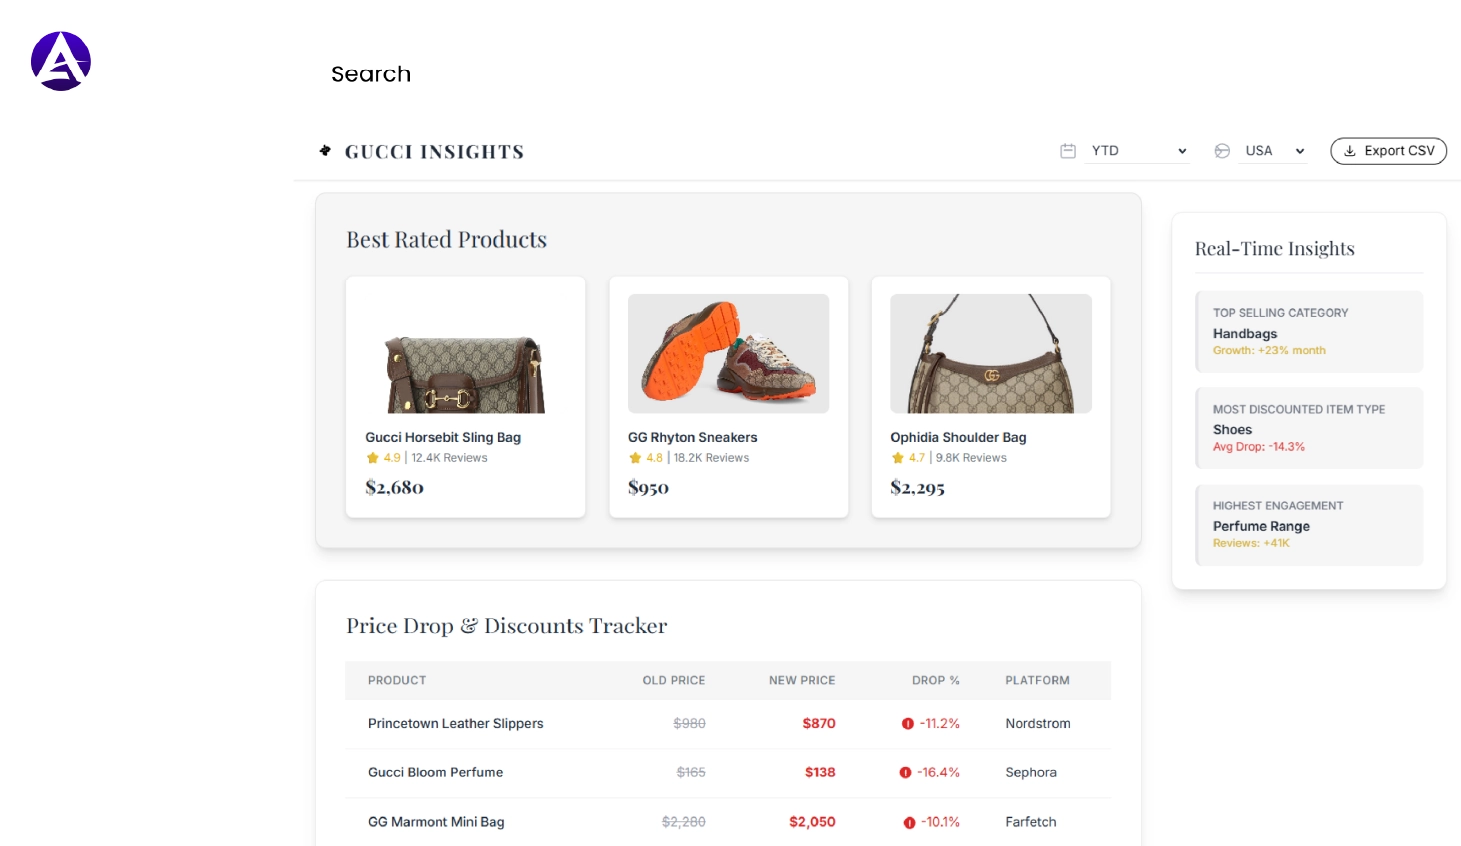This screenshot has height=846, width=1461.
Task: Click the red alert icon beside -16.4%
Action: pos(905,773)
